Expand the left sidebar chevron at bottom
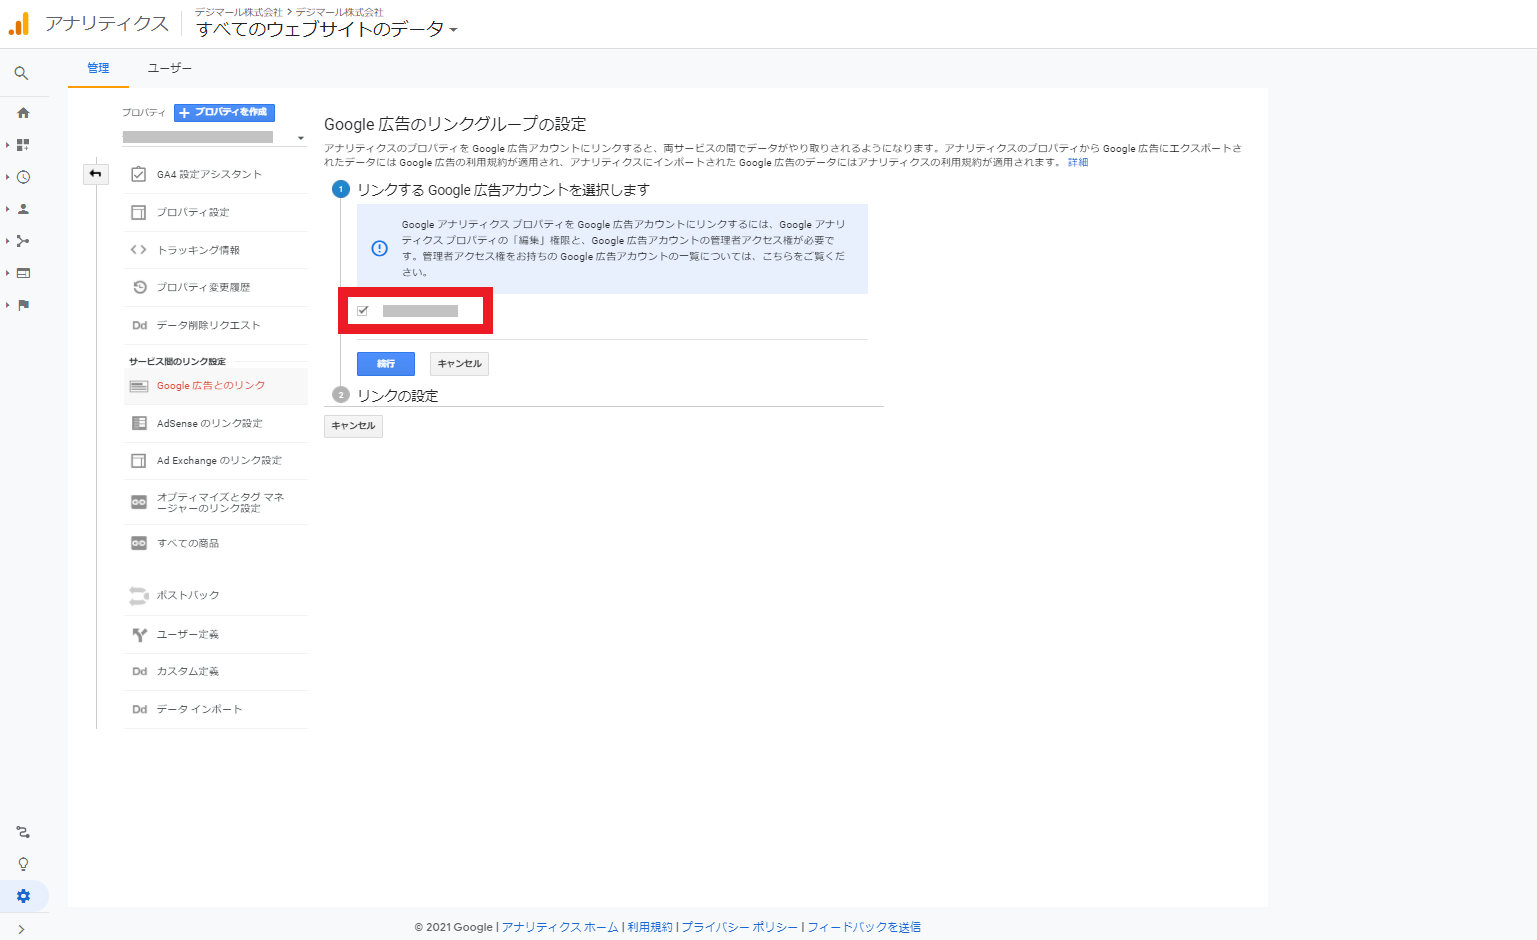The height and width of the screenshot is (940, 1537). pyautogui.click(x=21, y=929)
